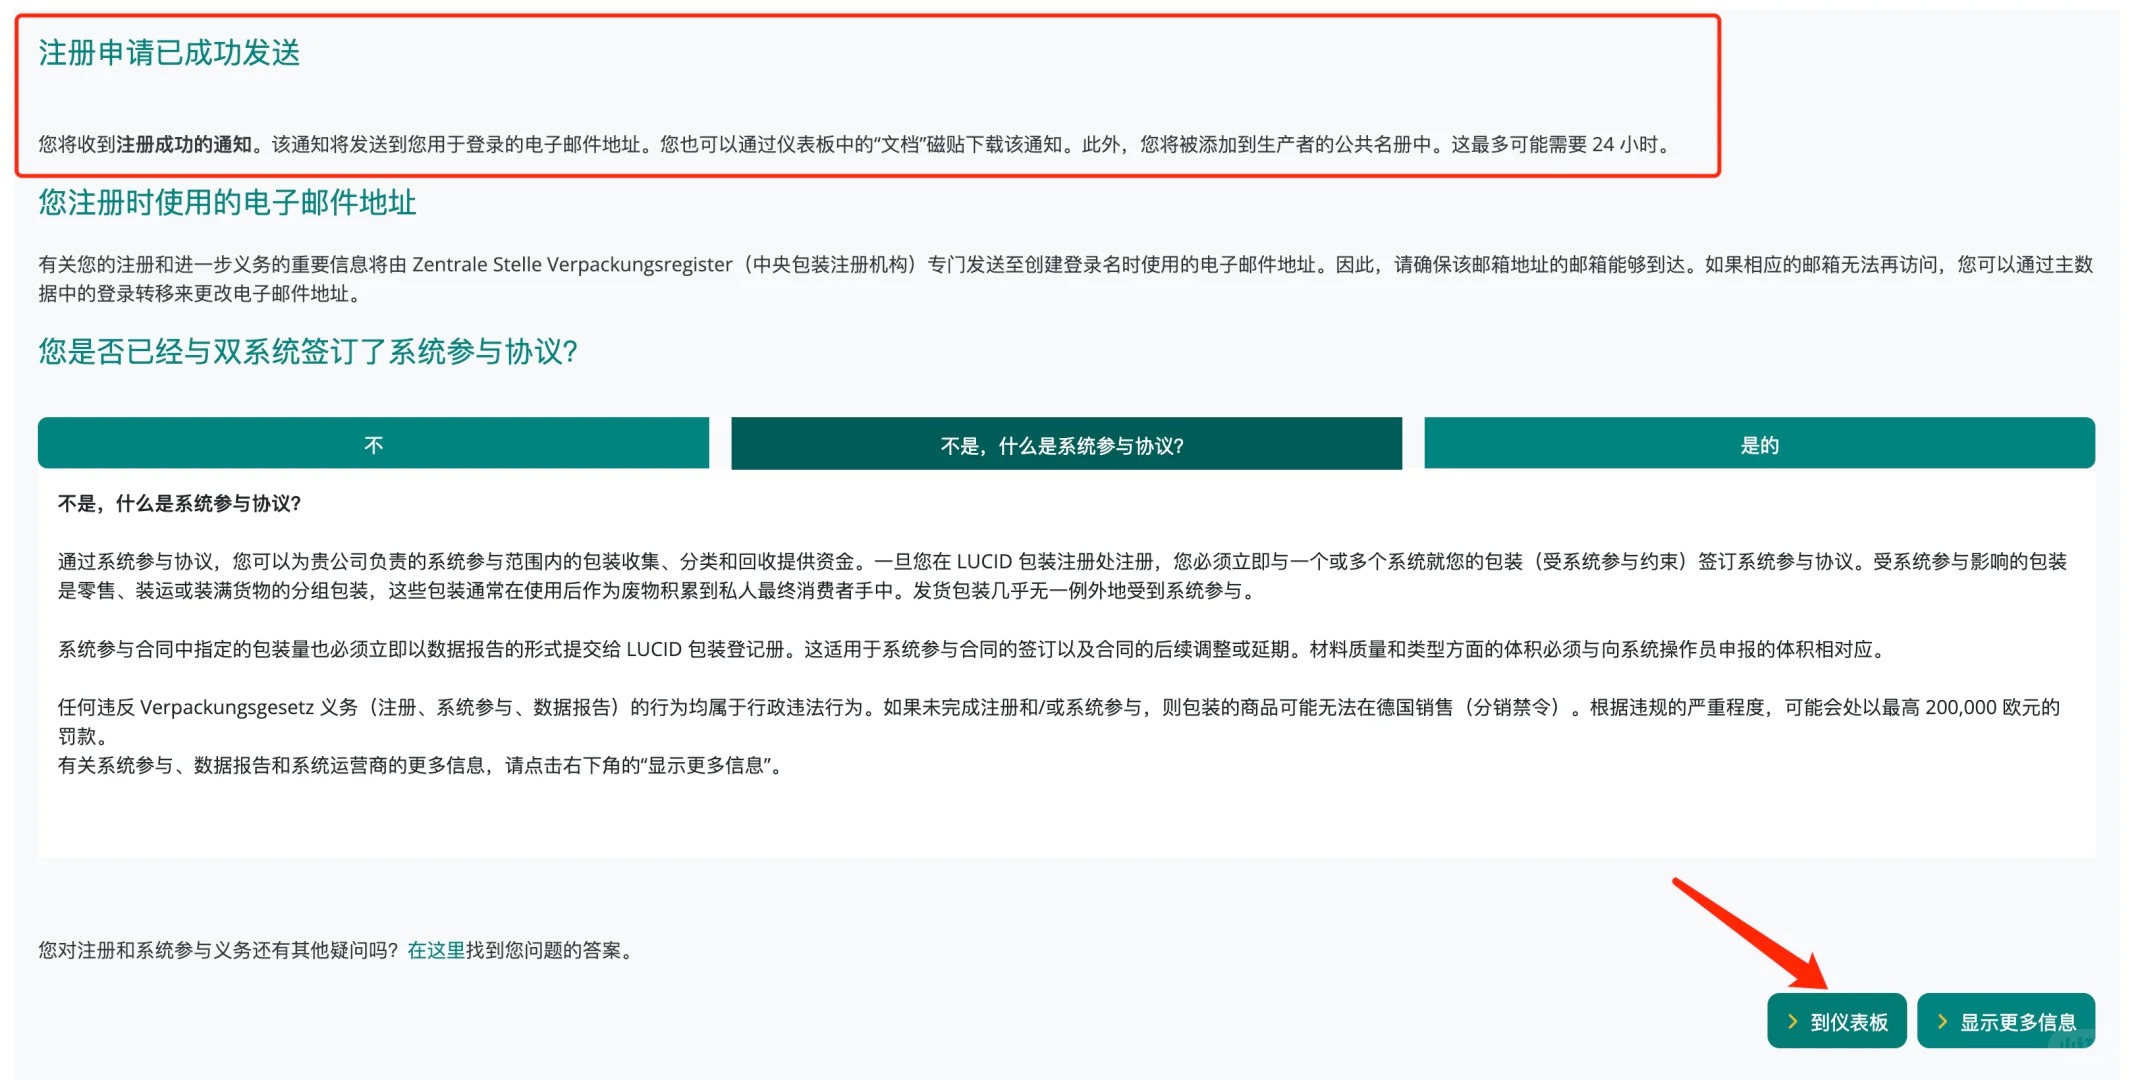Click the 到仪表板 button
The width and height of the screenshot is (2138, 1080).
click(x=1836, y=1021)
